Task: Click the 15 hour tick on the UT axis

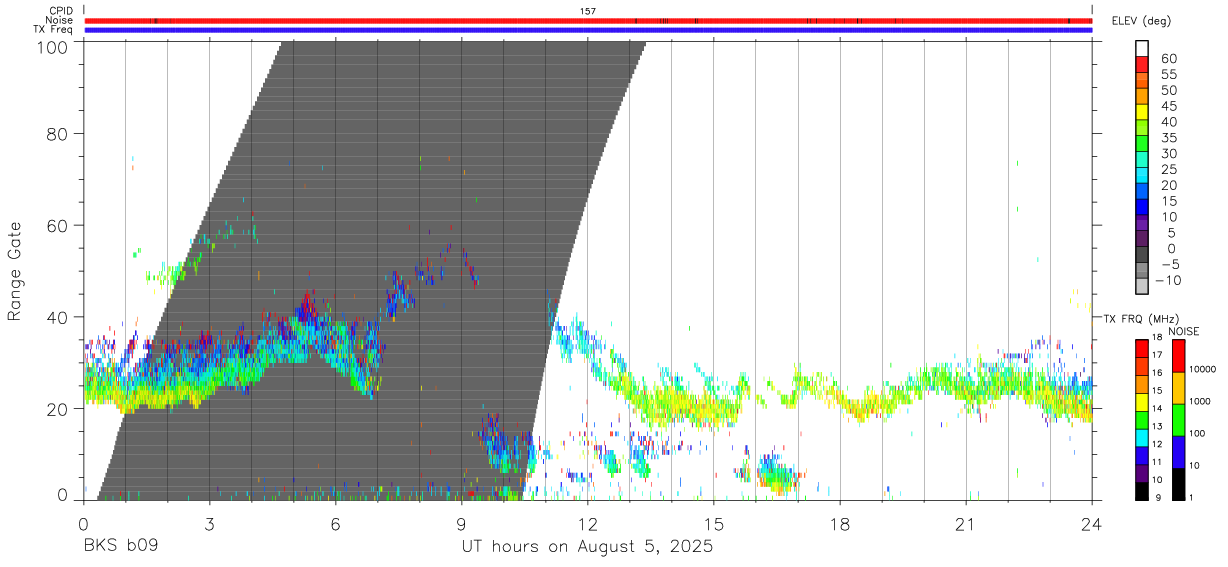Action: pos(714,524)
